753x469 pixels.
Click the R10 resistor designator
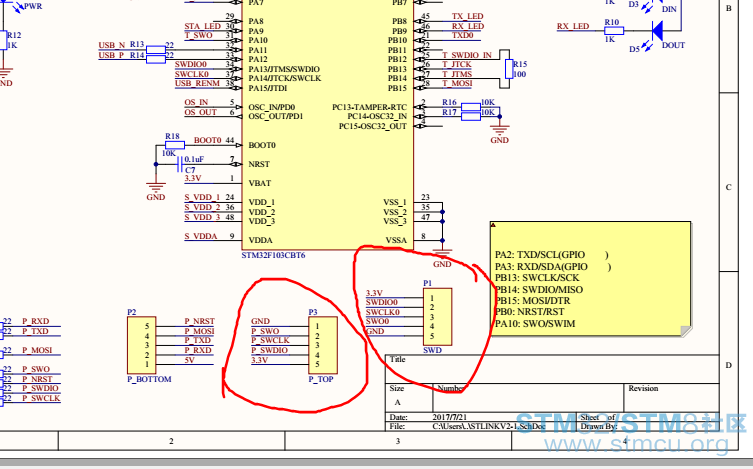click(x=612, y=22)
